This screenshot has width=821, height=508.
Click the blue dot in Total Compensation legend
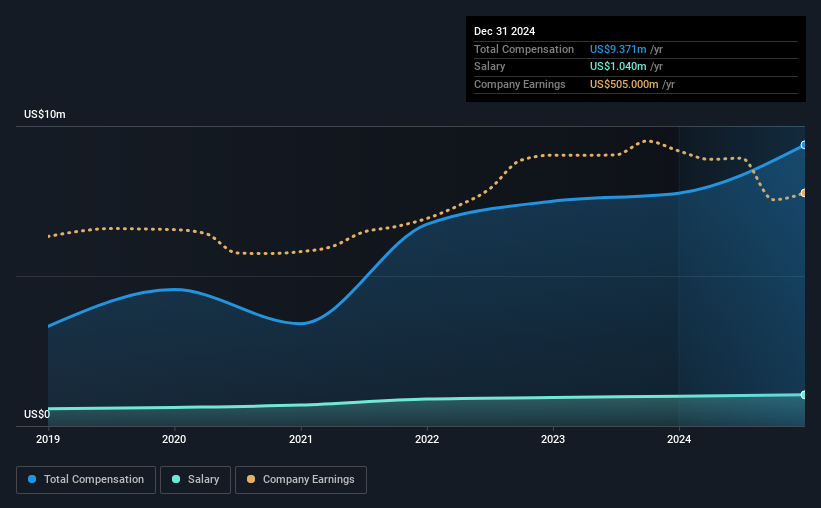tap(32, 479)
